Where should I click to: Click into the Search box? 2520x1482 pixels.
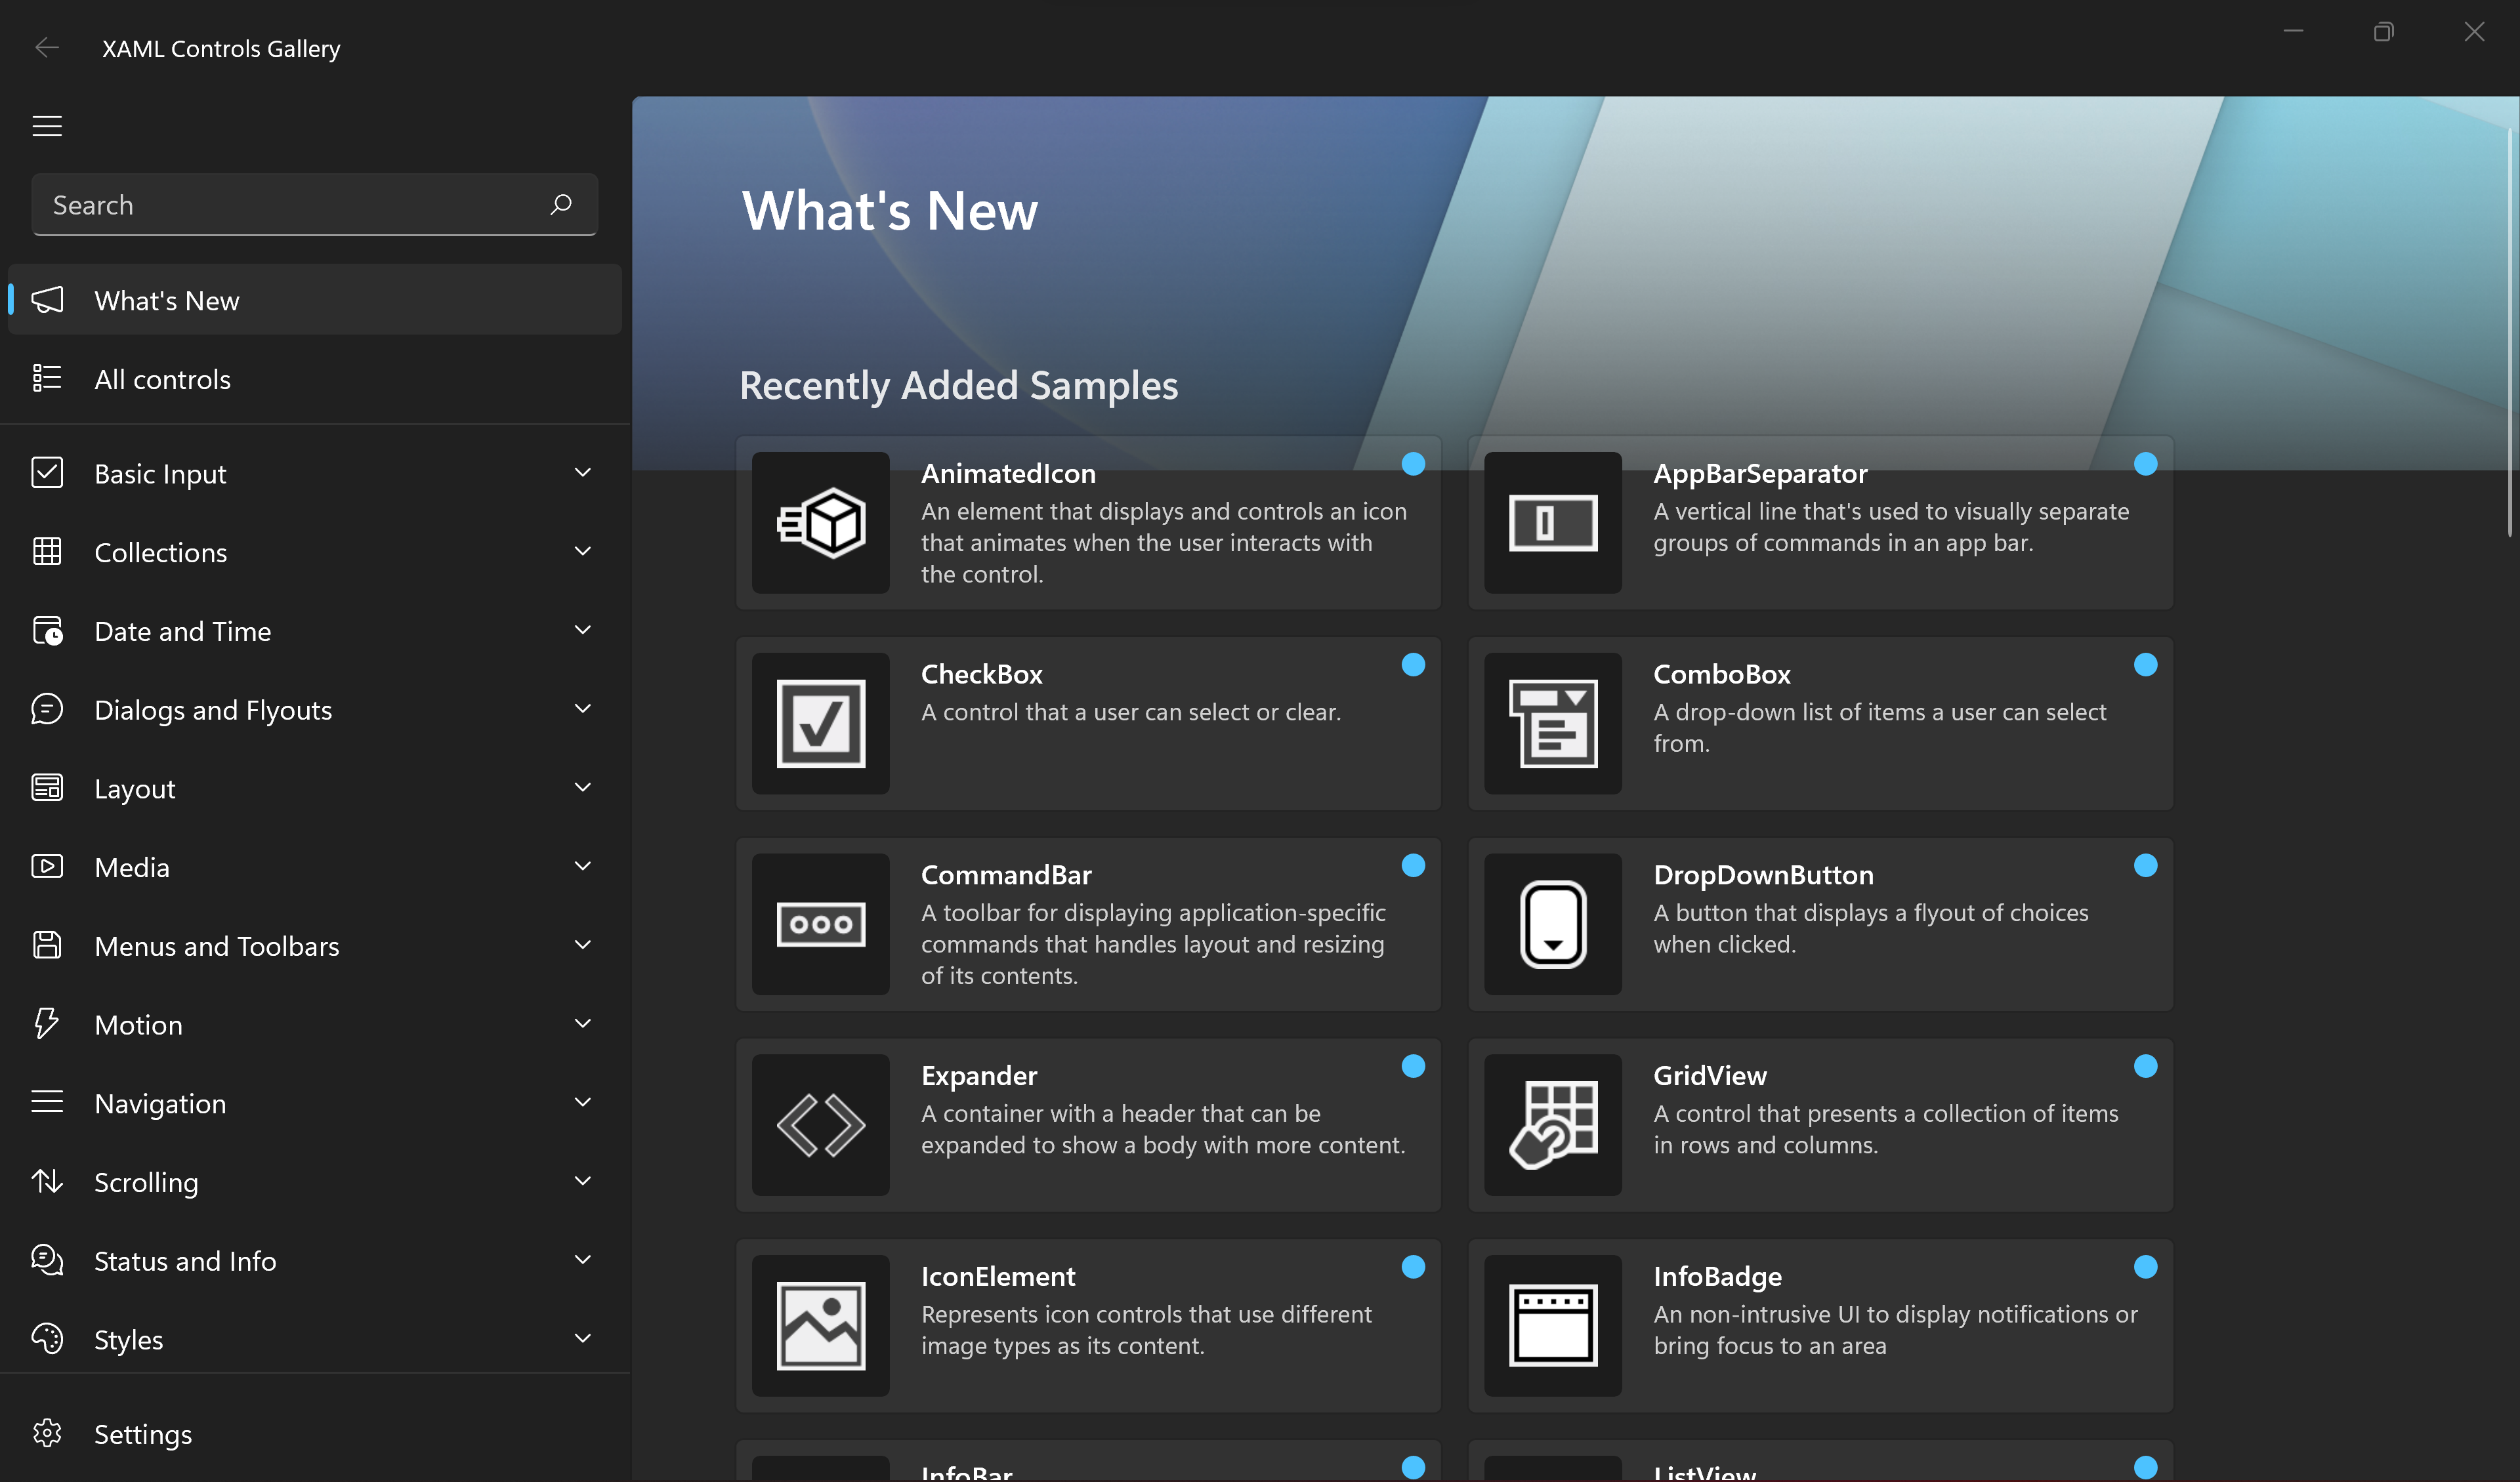point(290,205)
